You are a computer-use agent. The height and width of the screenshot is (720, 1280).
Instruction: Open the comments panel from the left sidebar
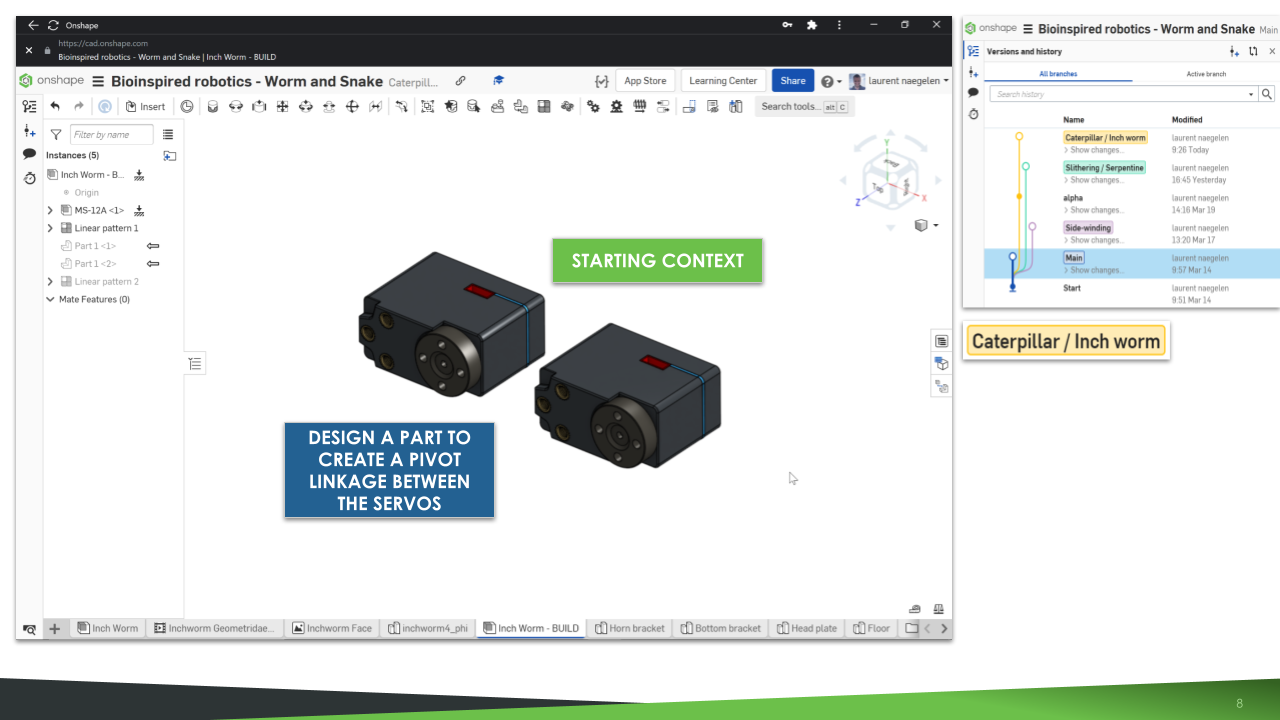(27, 154)
